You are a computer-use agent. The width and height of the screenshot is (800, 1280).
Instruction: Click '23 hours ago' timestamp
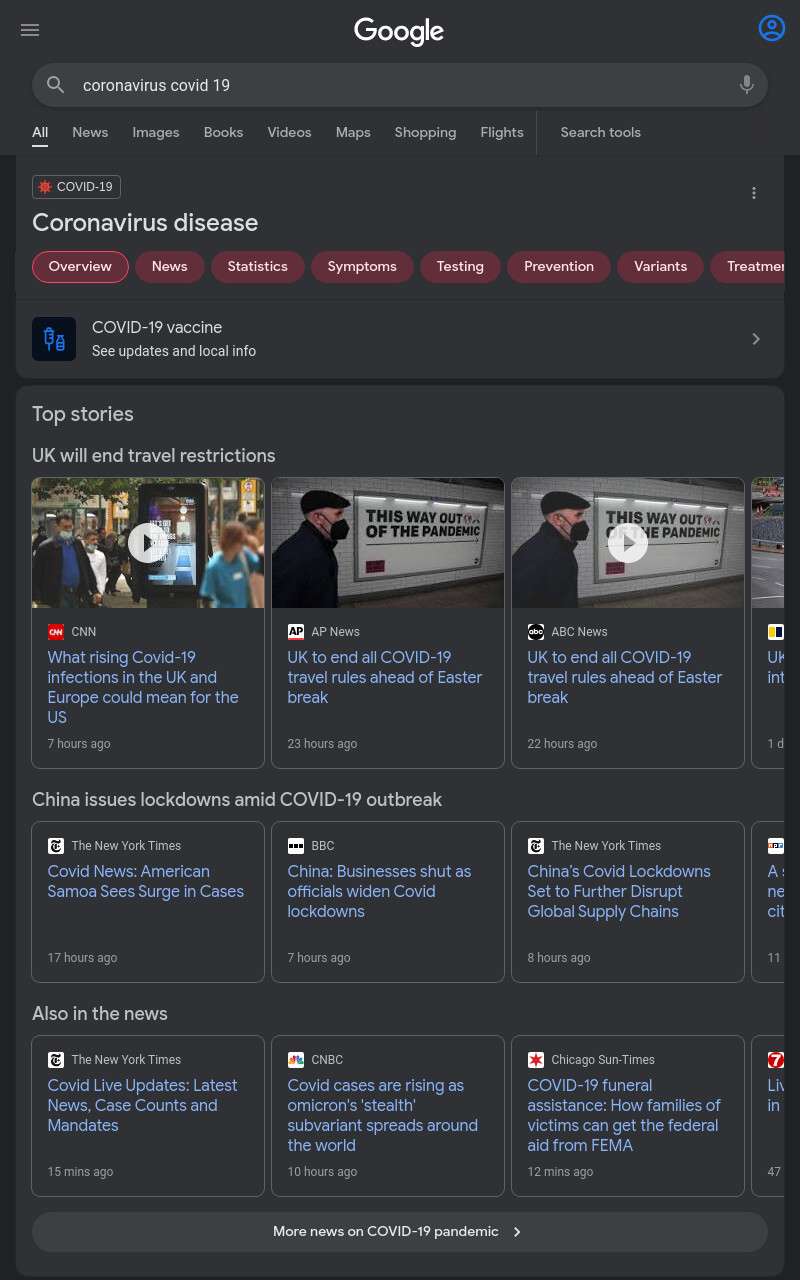tap(322, 744)
